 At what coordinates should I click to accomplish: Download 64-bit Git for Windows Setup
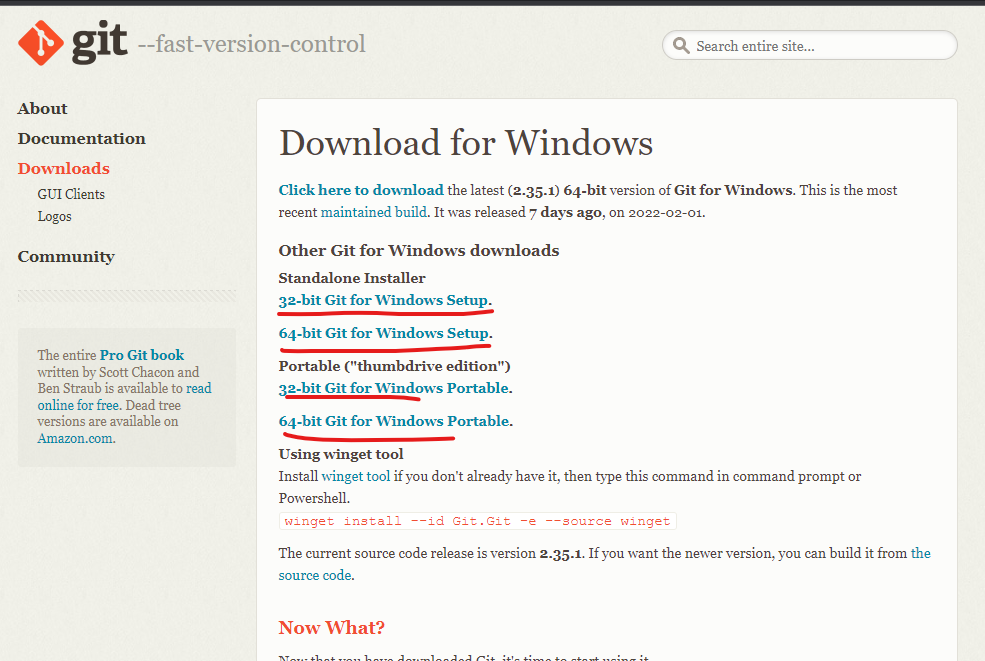[384, 333]
